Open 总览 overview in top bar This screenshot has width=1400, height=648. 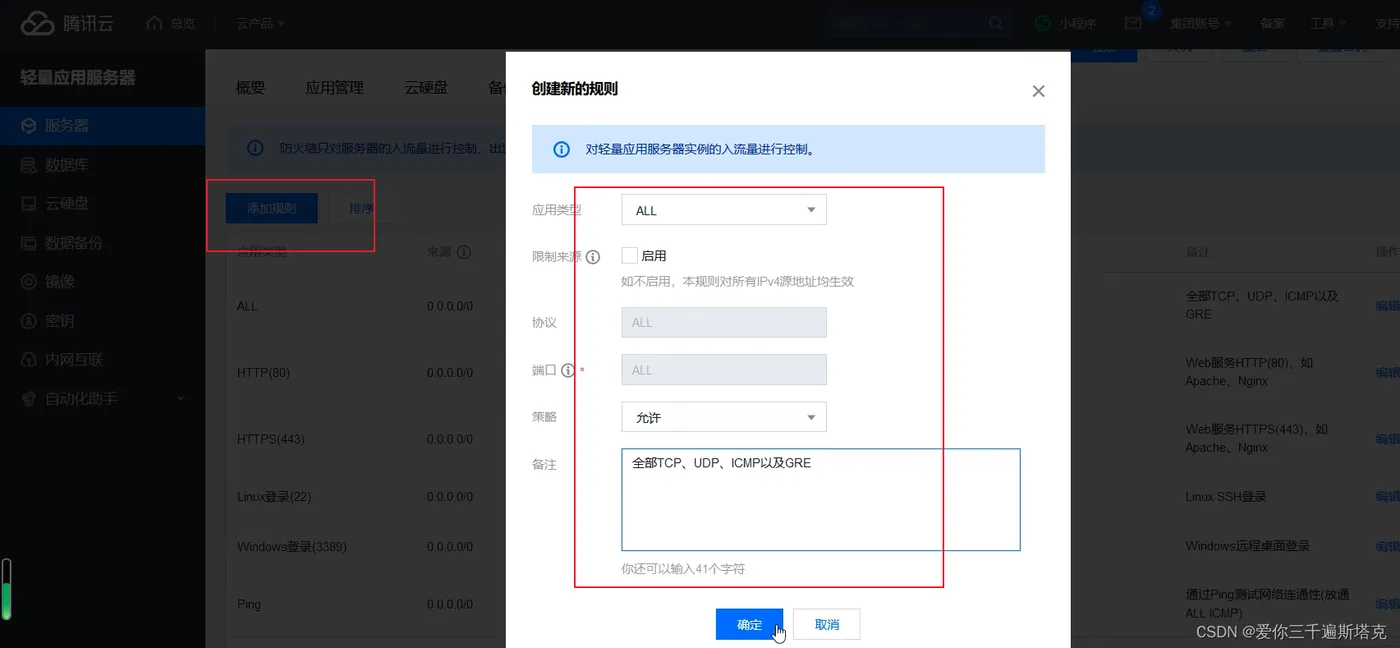coord(171,23)
